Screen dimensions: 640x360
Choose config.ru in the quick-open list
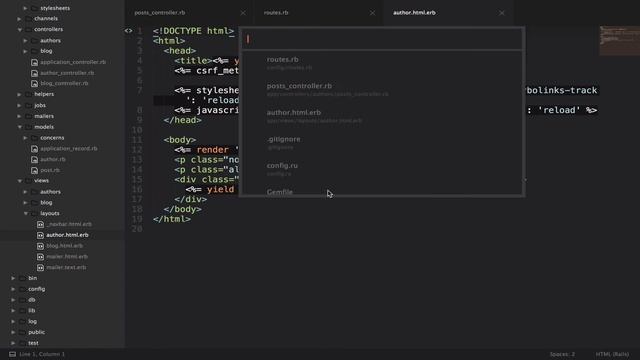[x=382, y=169]
